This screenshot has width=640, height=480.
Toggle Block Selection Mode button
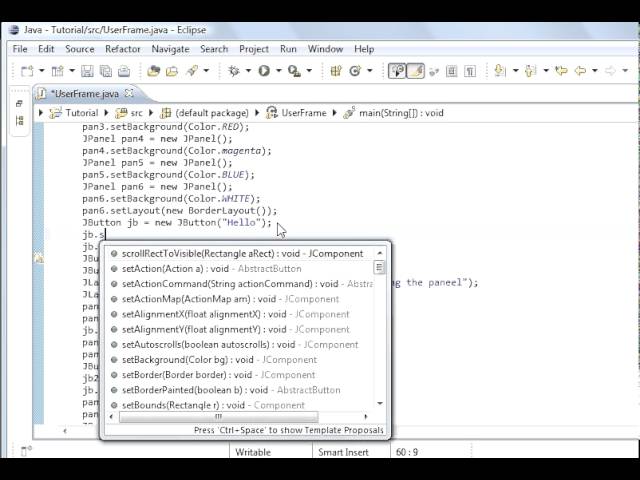tap(451, 71)
